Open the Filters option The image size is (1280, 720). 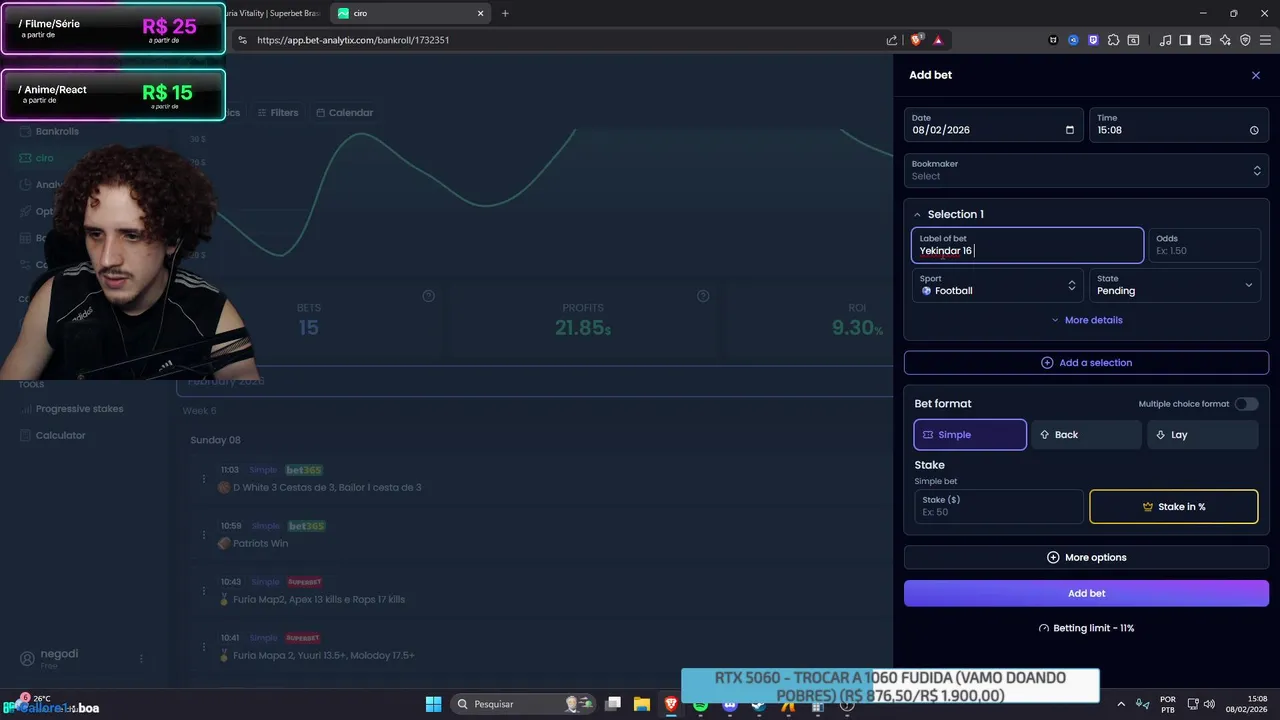pos(277,113)
